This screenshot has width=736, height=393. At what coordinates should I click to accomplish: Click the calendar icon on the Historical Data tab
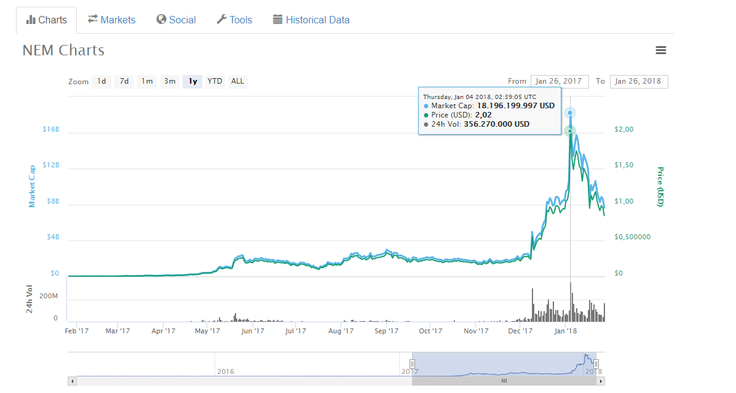(x=278, y=19)
